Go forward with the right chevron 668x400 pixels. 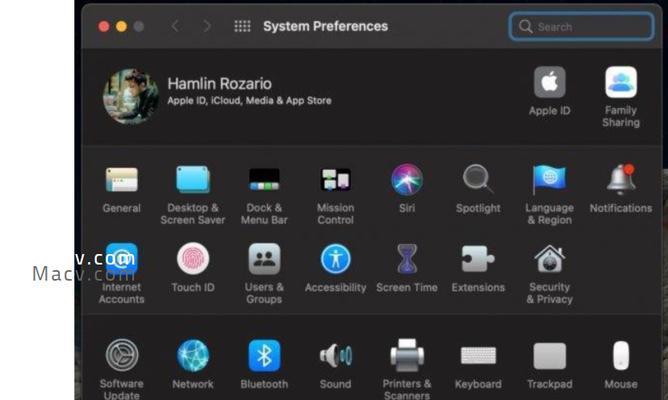pos(207,26)
